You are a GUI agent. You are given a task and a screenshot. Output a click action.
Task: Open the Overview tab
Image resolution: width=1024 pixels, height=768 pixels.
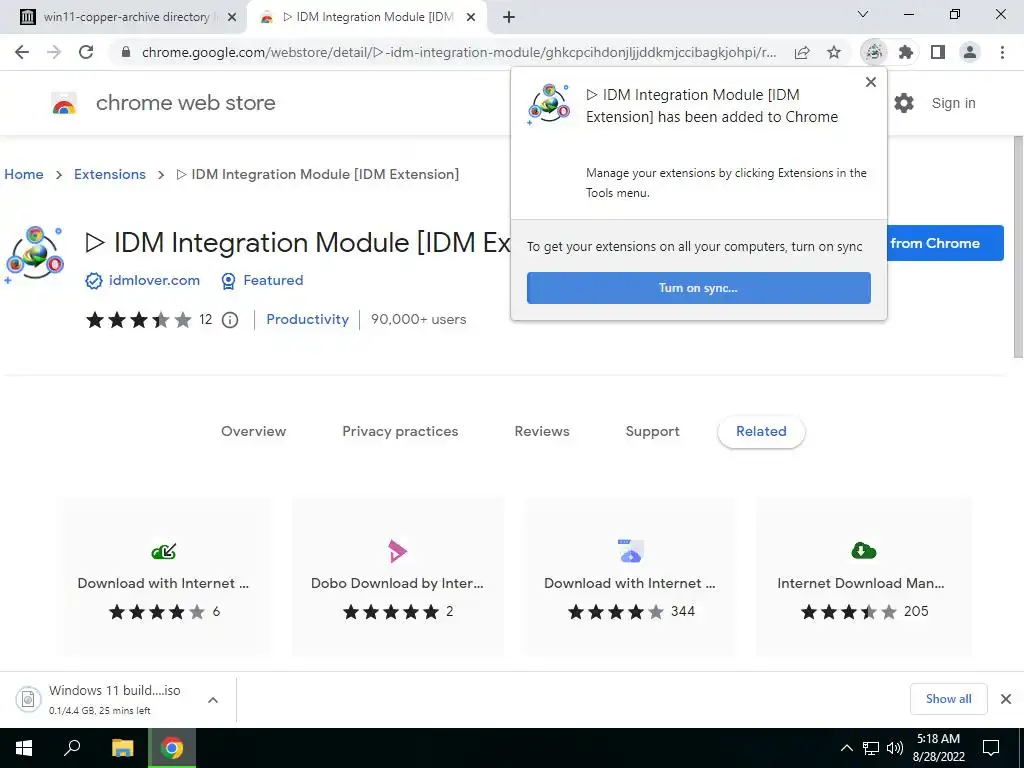[x=253, y=432]
